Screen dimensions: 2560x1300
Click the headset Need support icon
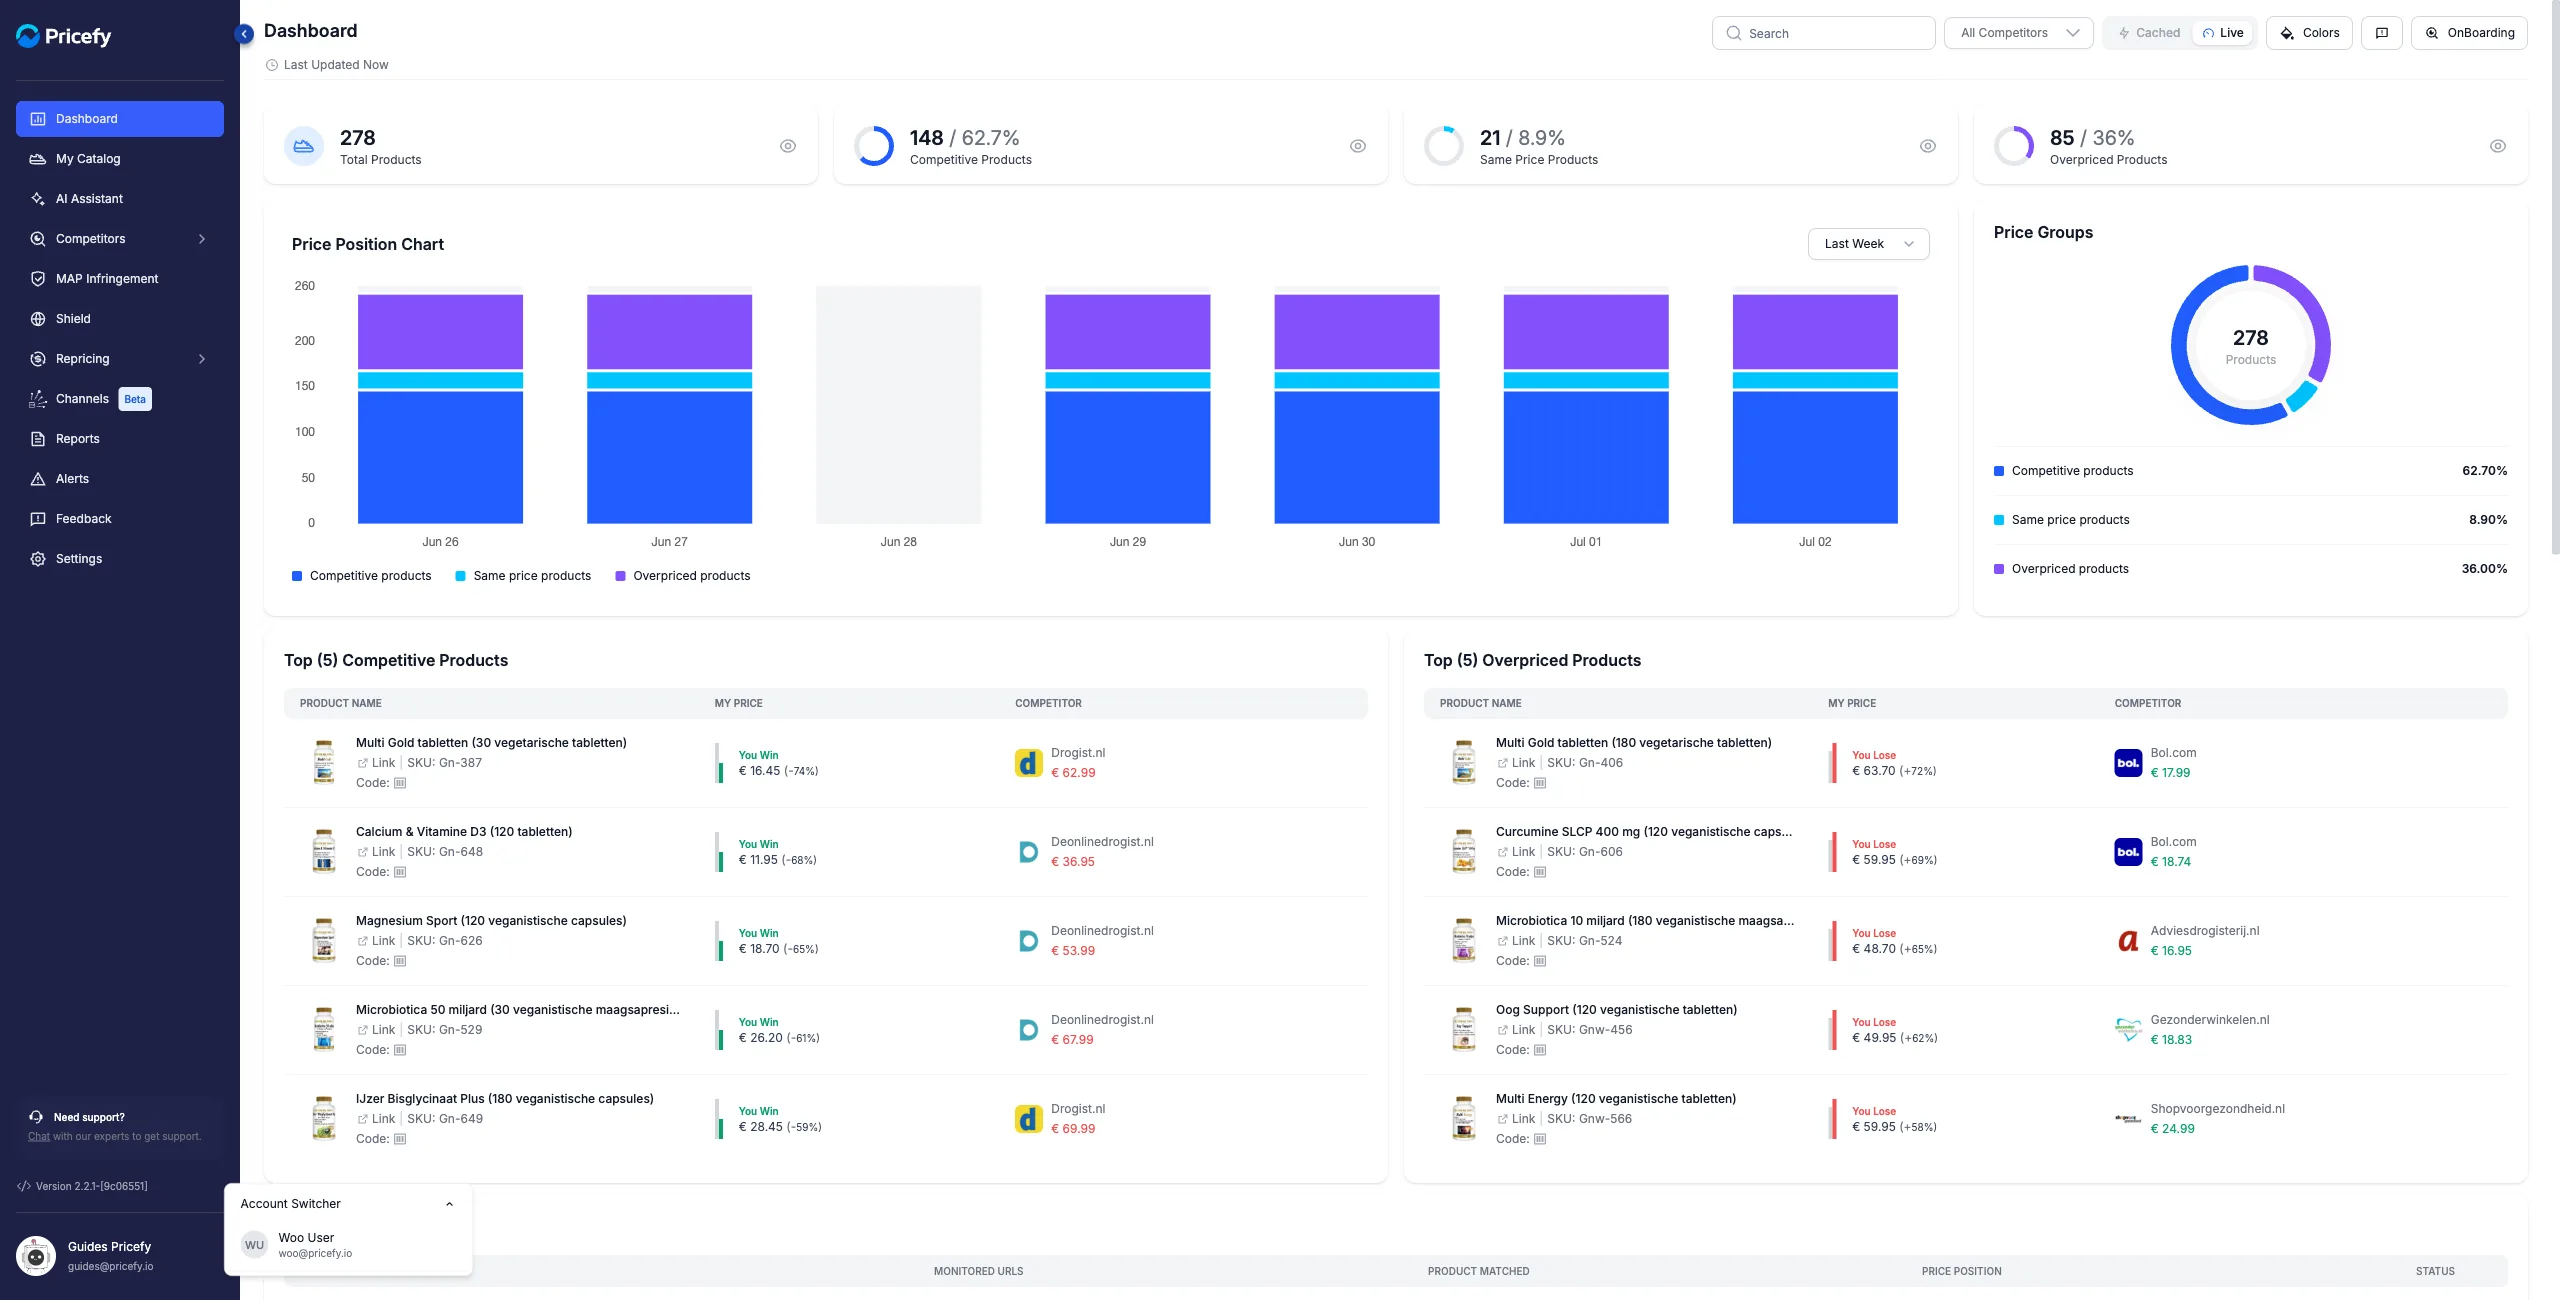pos(36,1117)
